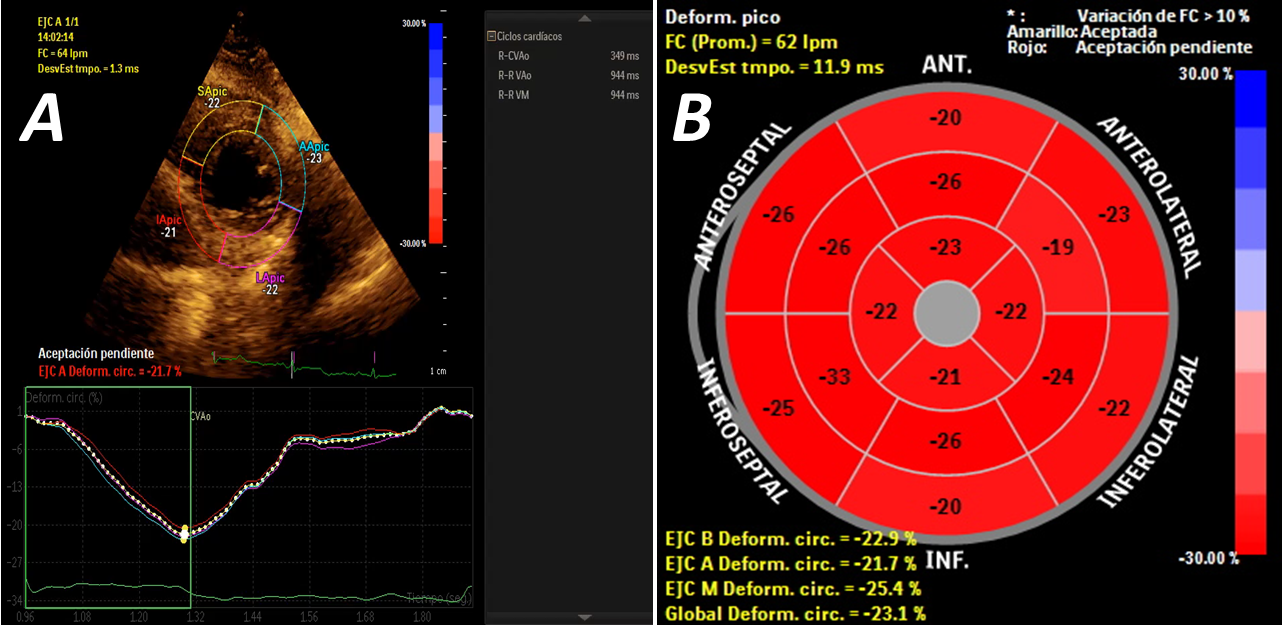The width and height of the screenshot is (1282, 625).
Task: Collapse the Ciclos cardíacos tree section
Action: coord(491,36)
